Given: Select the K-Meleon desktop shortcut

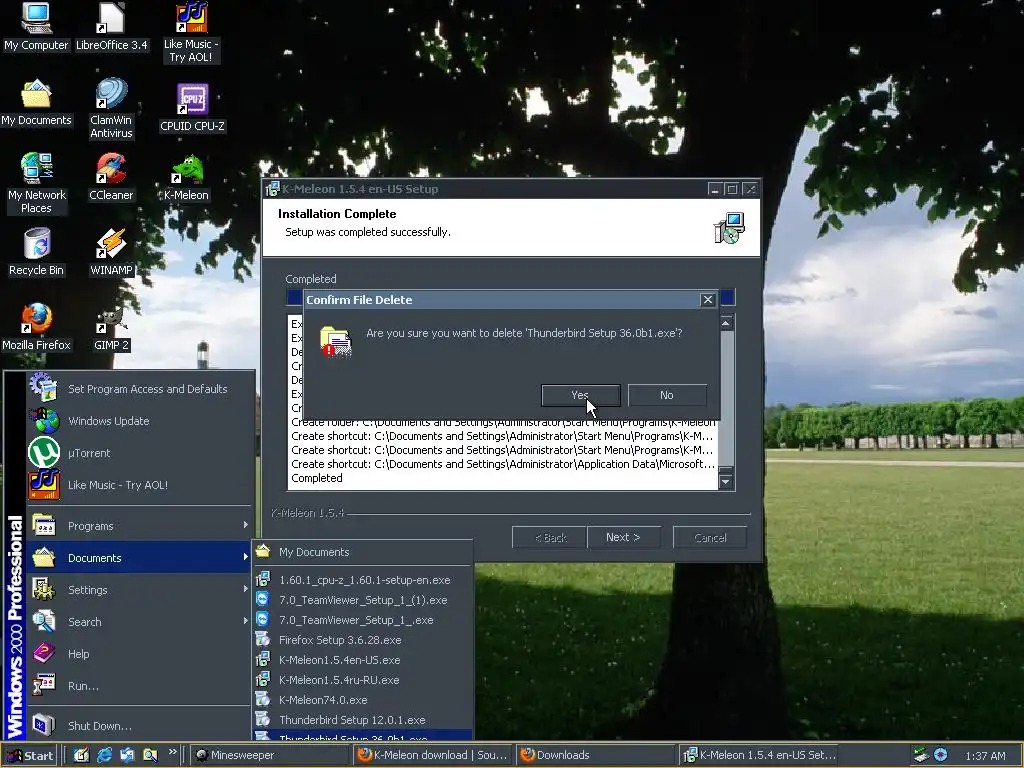Looking at the screenshot, I should (x=186, y=177).
